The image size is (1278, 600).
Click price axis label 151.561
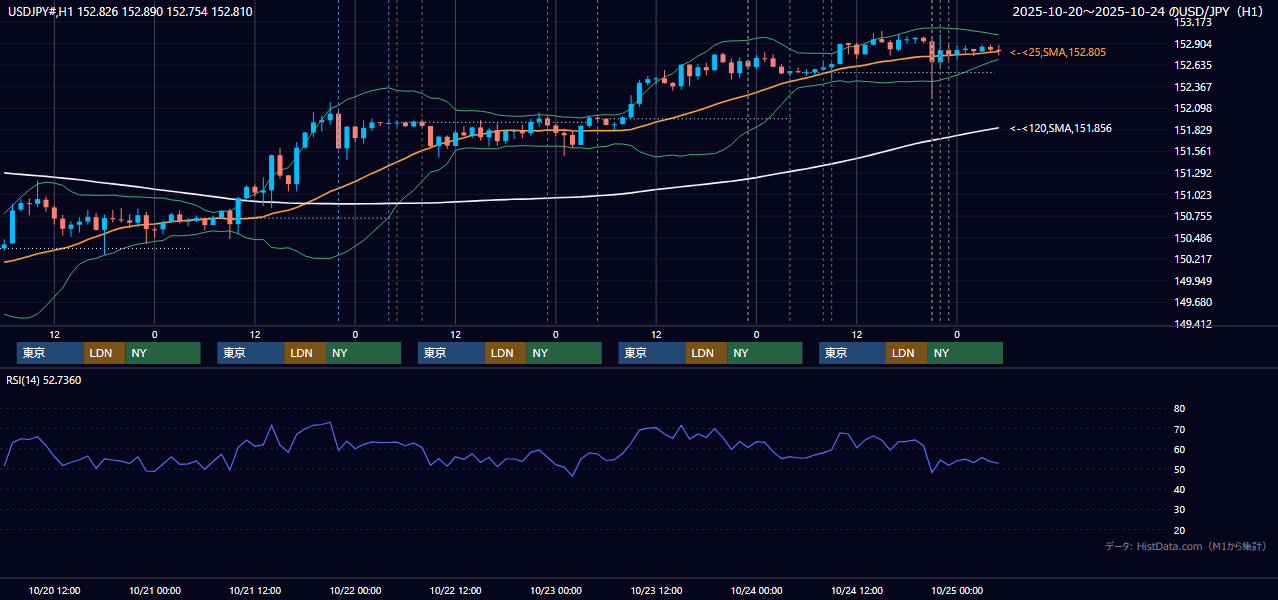[x=1193, y=151]
